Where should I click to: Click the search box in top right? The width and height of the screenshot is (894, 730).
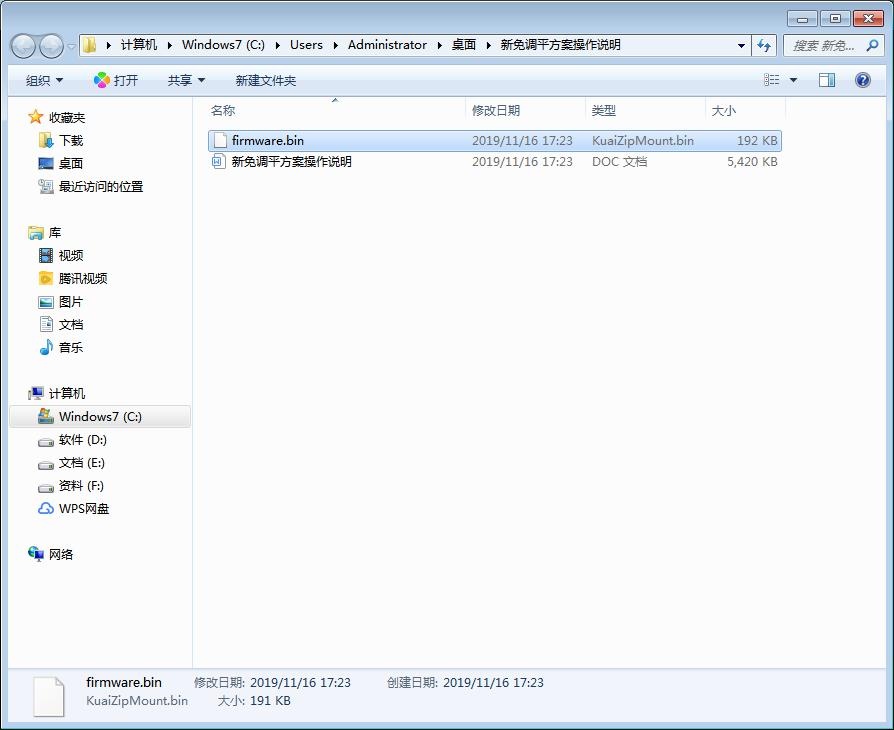(x=825, y=45)
